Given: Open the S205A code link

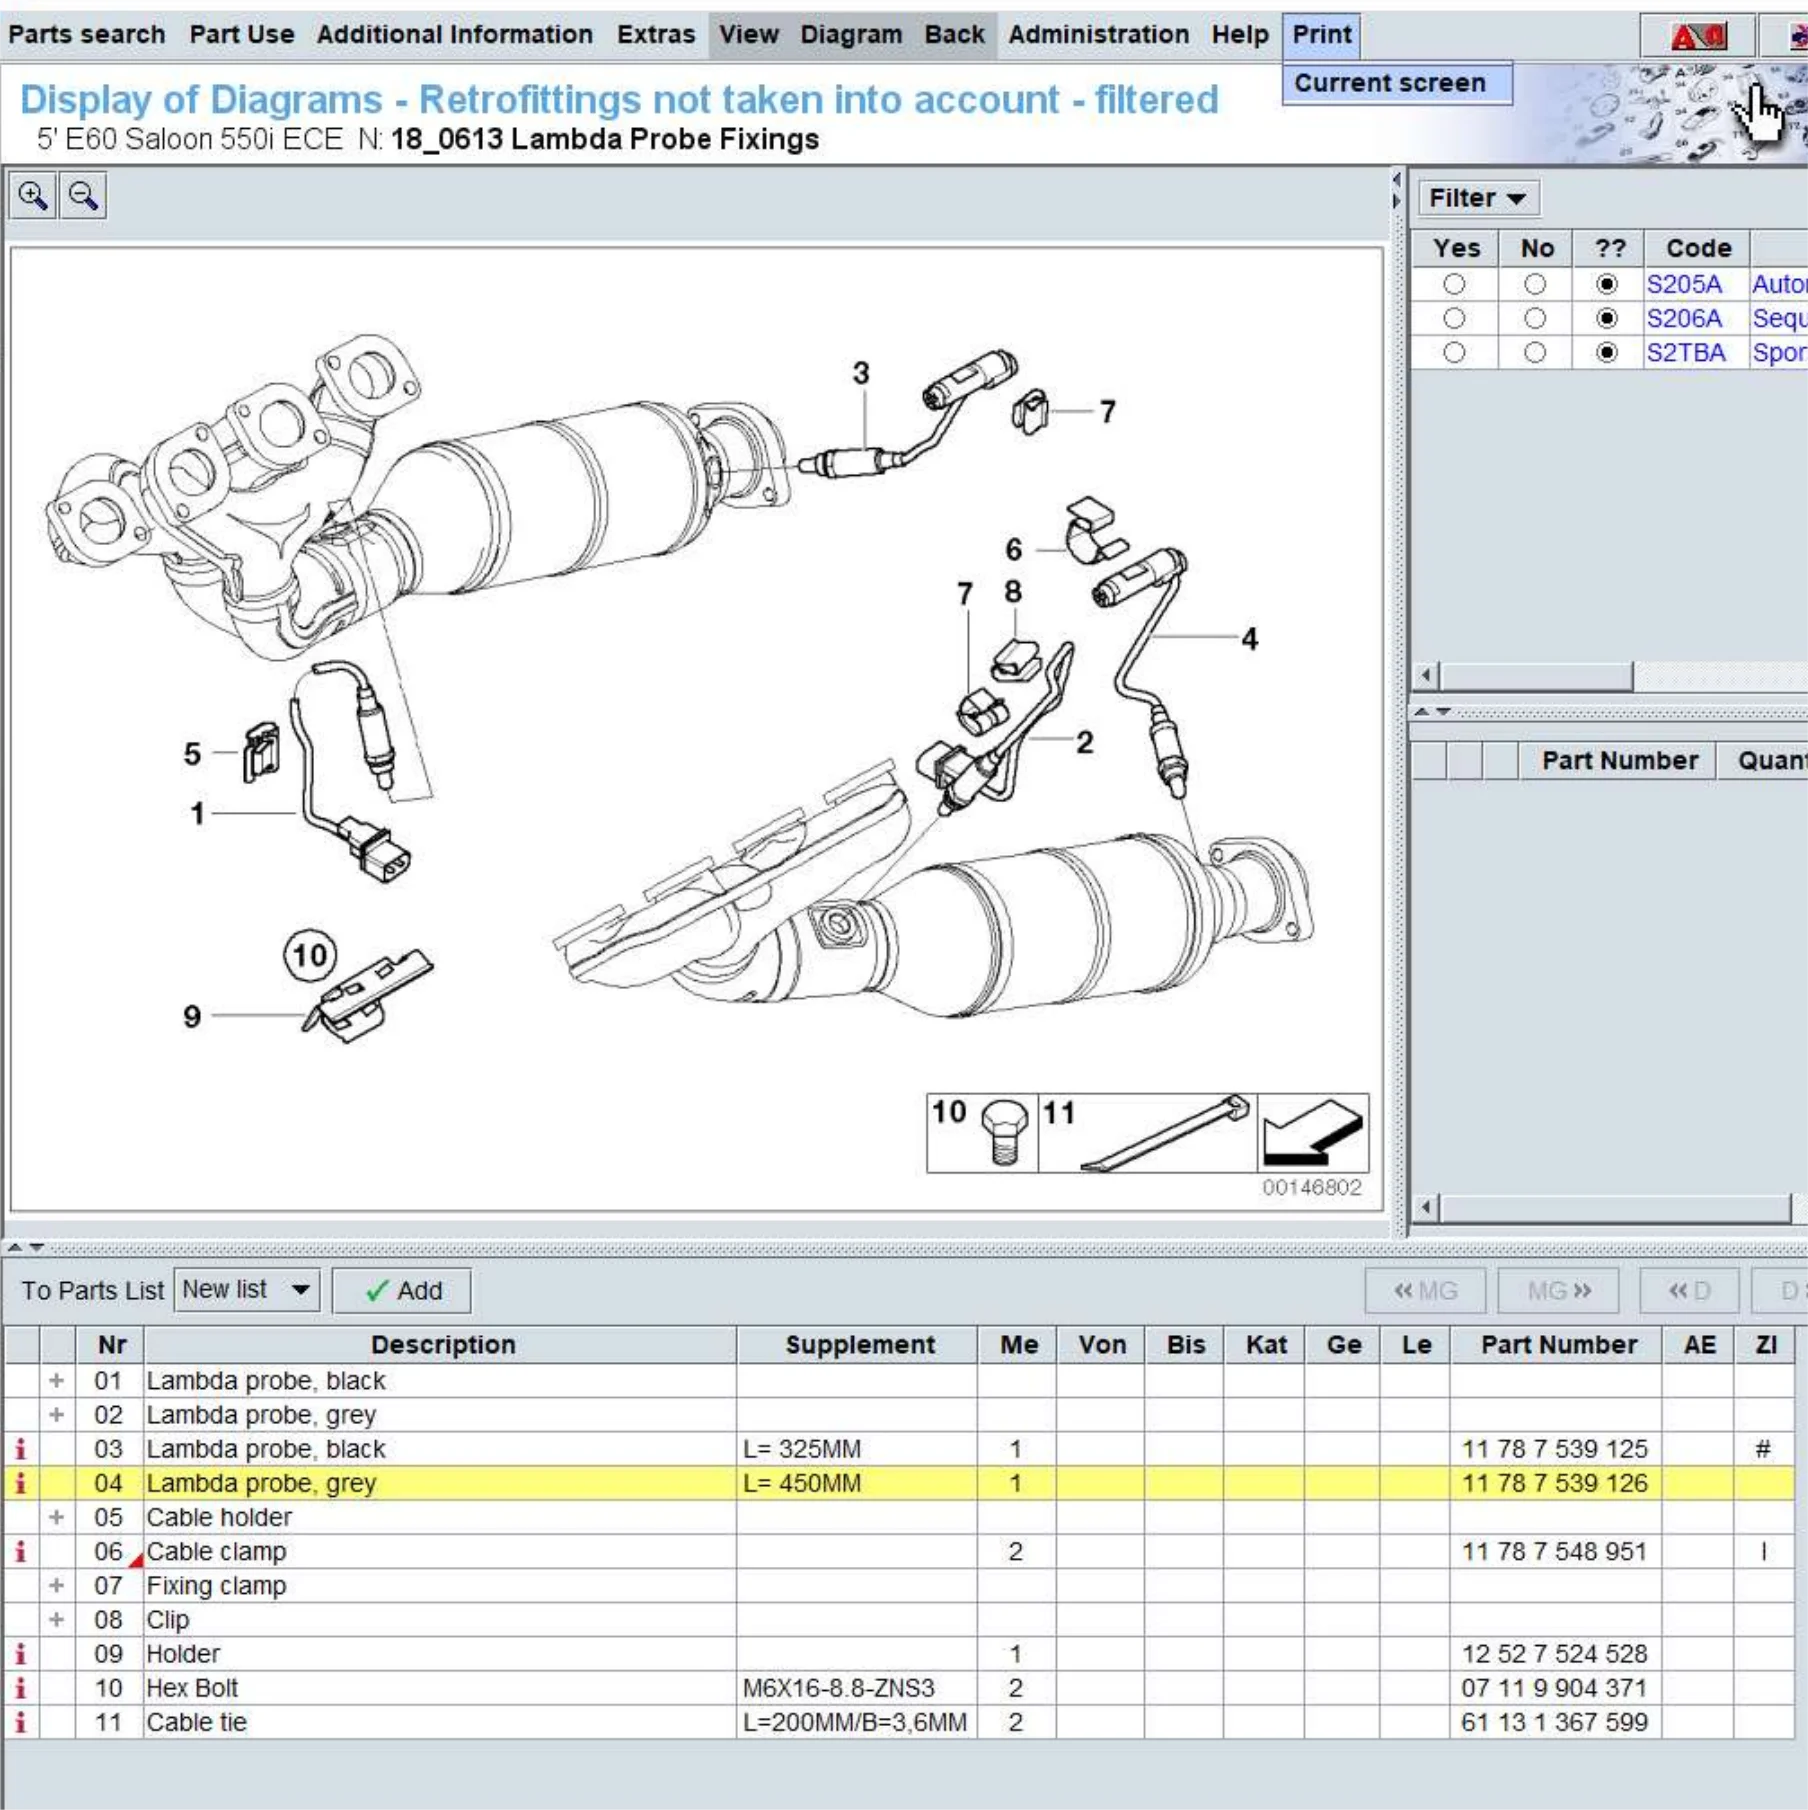Looking at the screenshot, I should [1684, 285].
